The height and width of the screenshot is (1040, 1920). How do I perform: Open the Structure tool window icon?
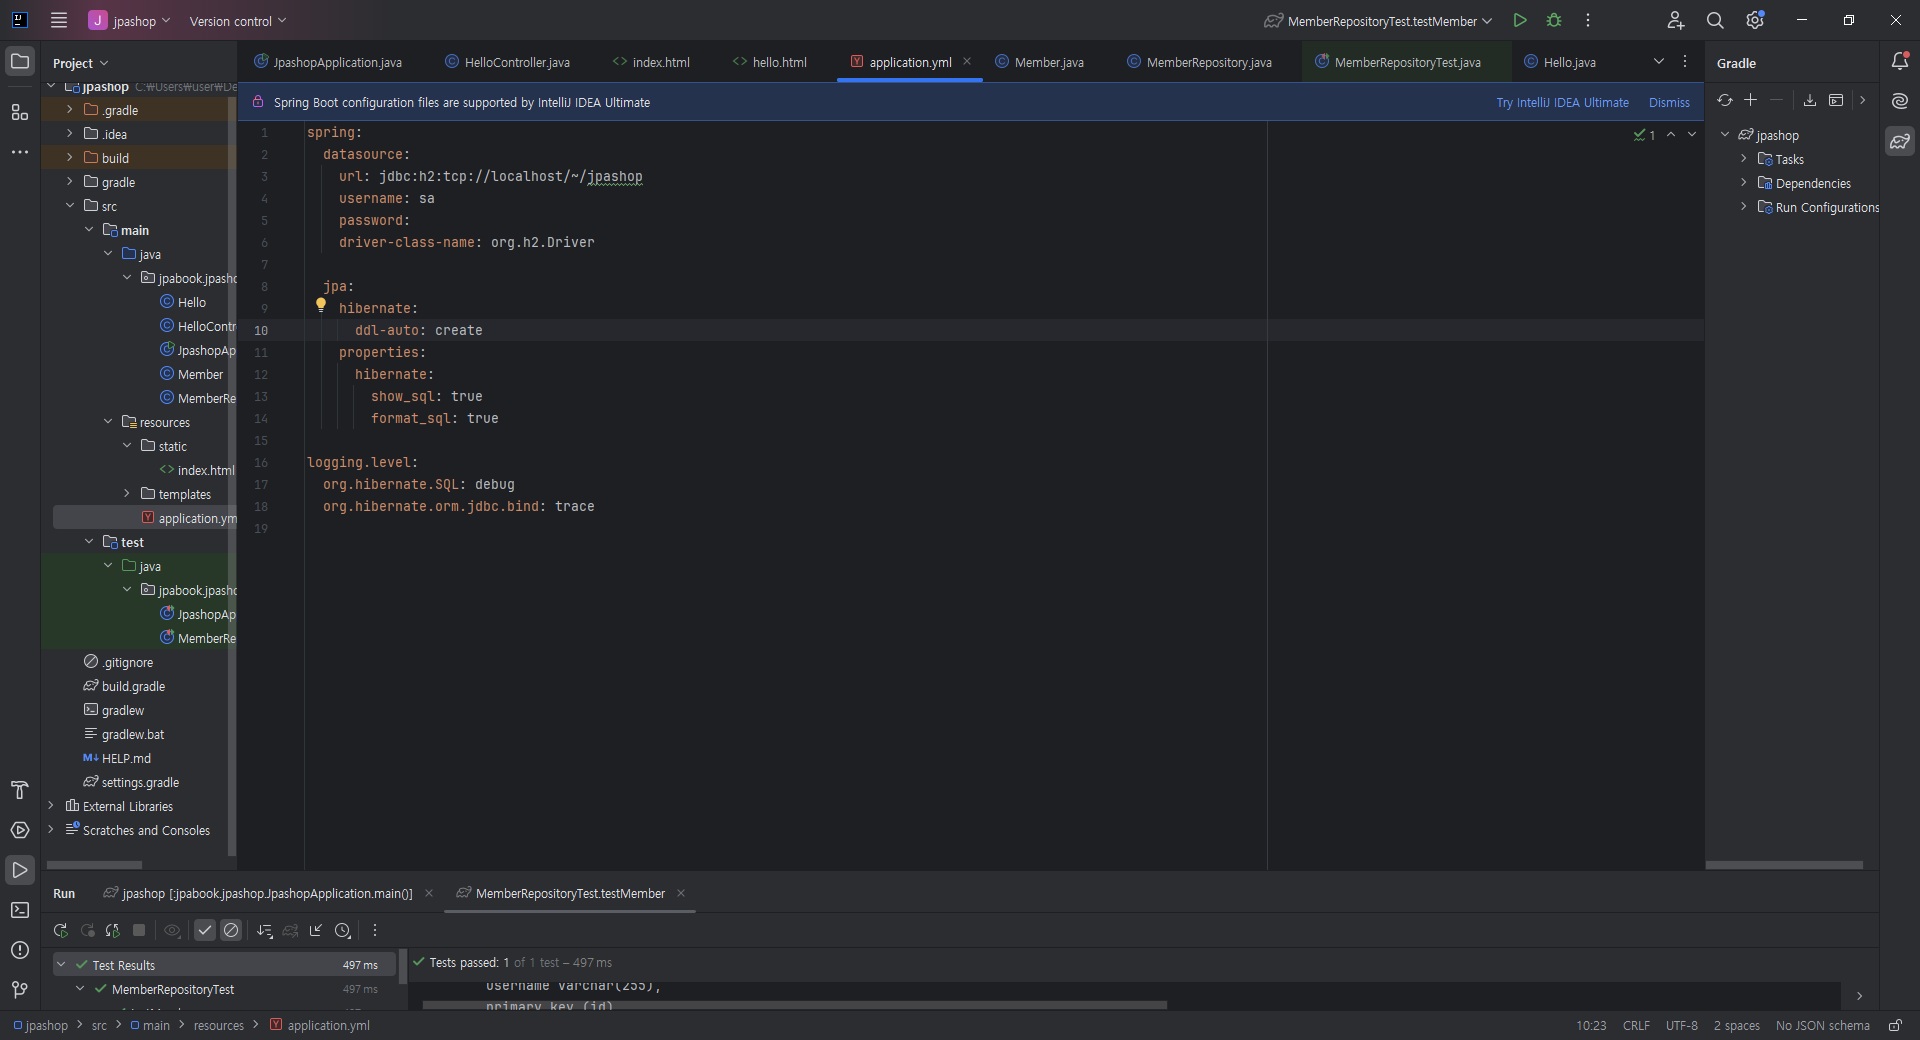click(x=20, y=112)
